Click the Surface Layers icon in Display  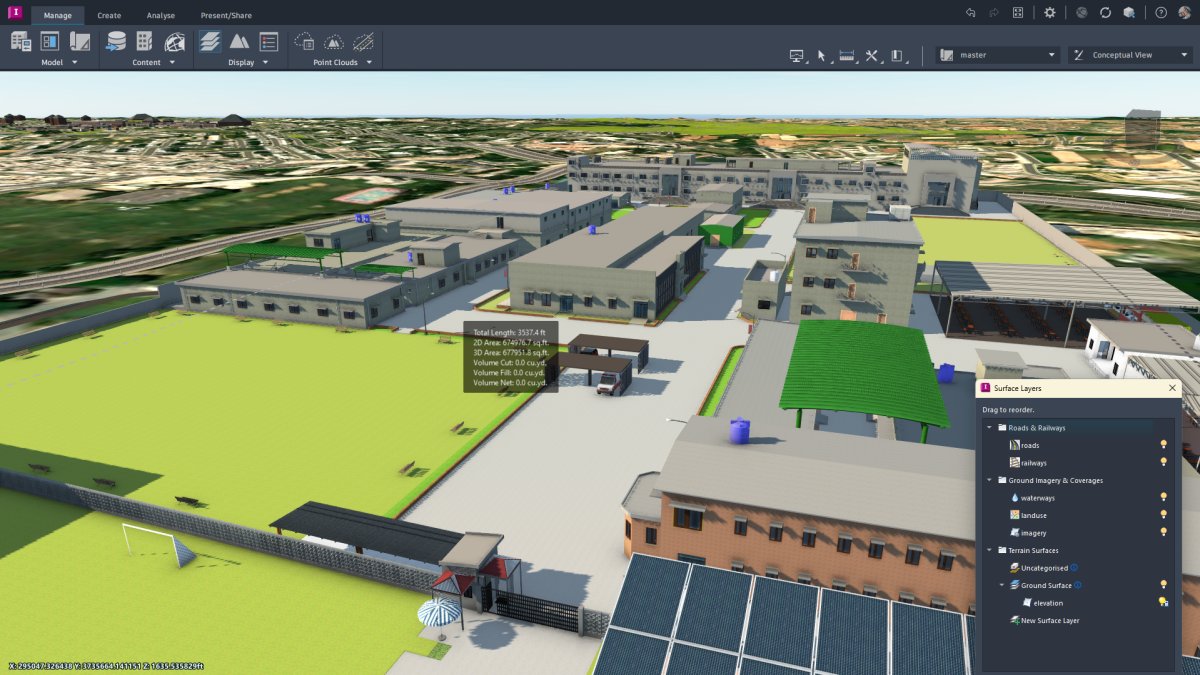[209, 41]
